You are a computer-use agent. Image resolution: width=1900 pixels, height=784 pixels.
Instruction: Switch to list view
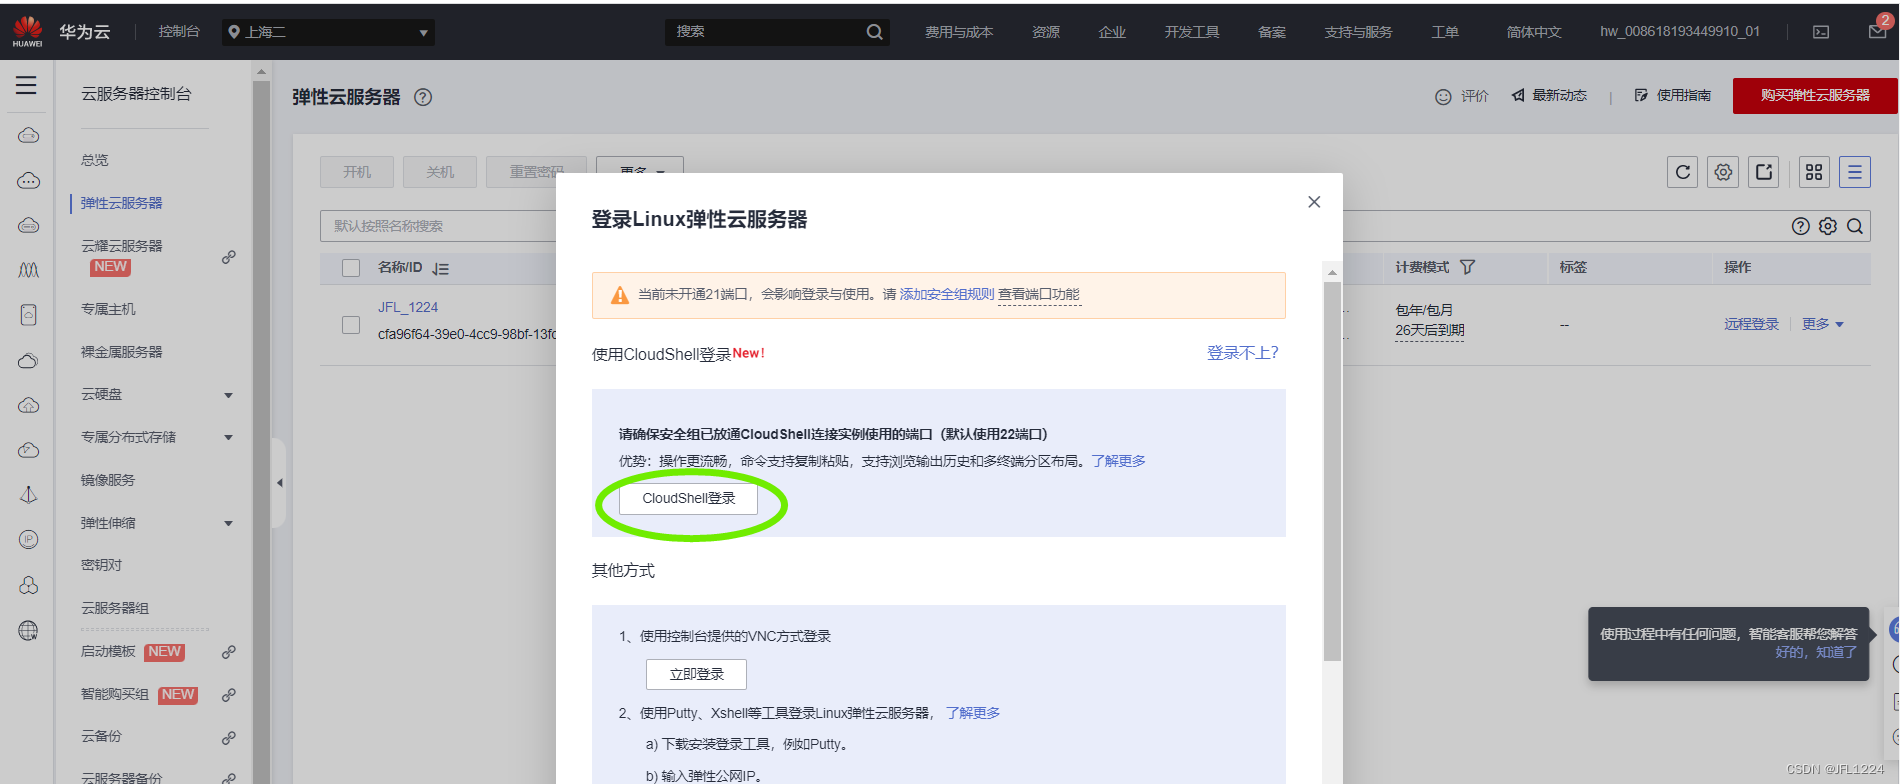1854,172
